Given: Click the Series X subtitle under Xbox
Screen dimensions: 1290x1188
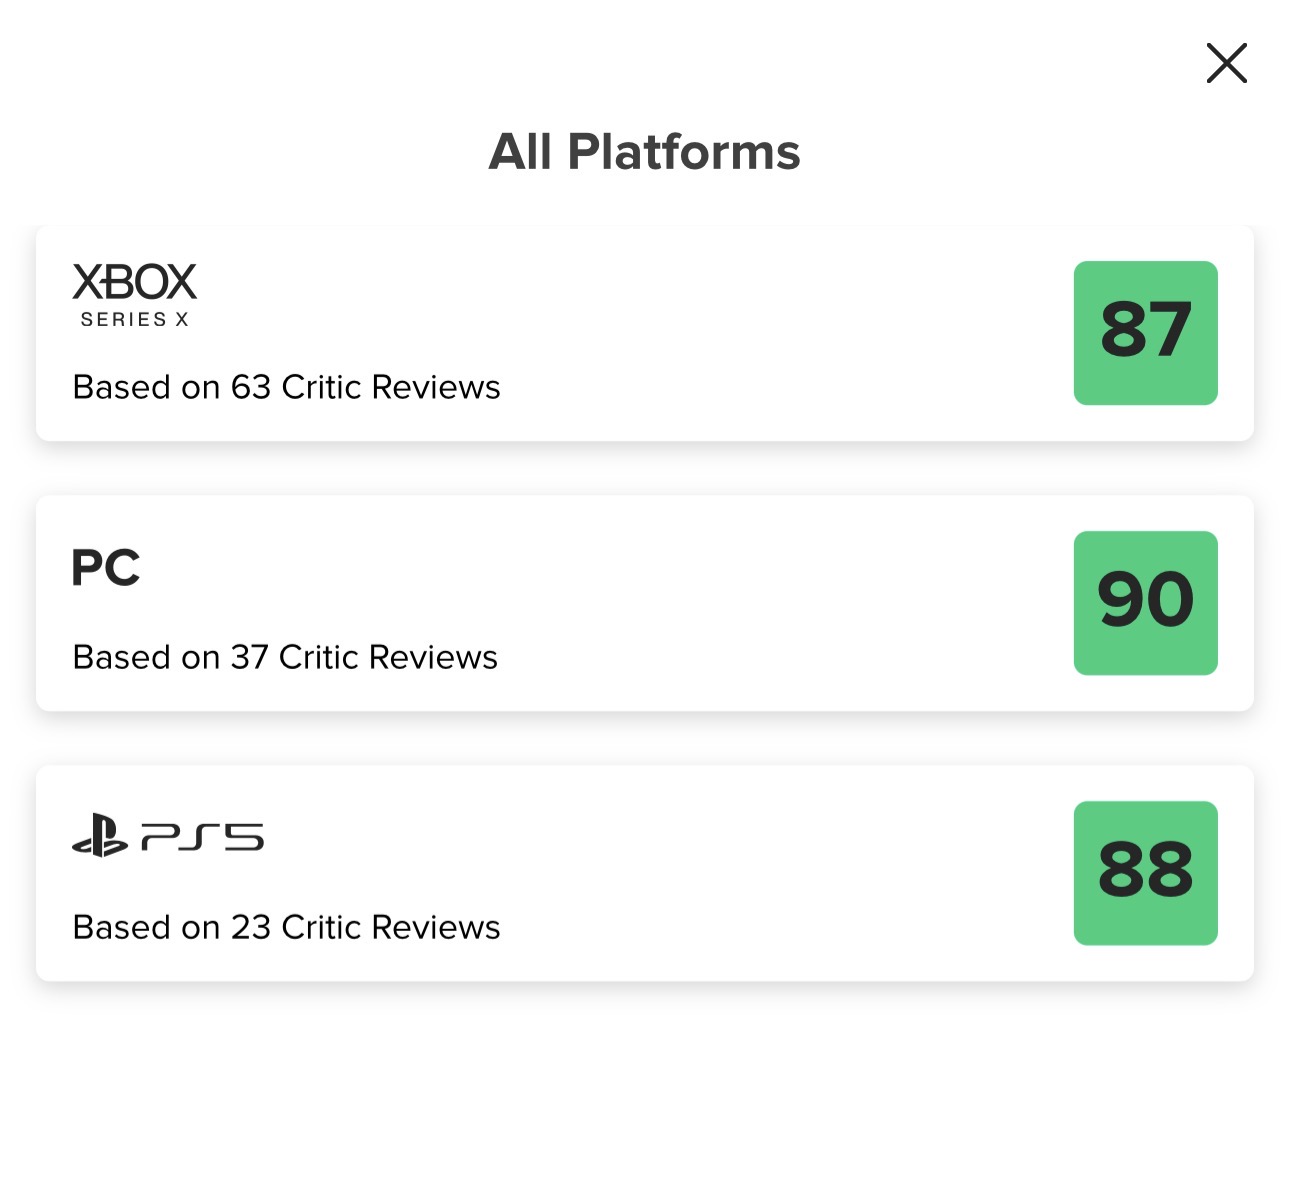Looking at the screenshot, I should [x=135, y=319].
